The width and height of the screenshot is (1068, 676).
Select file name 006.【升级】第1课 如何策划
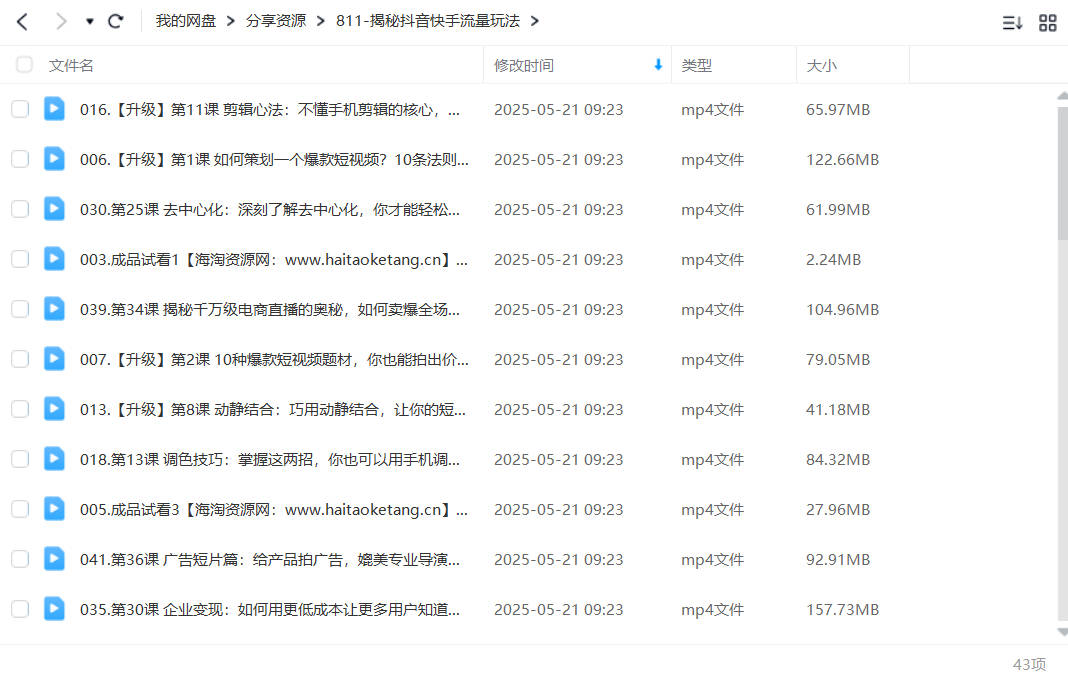pos(274,159)
